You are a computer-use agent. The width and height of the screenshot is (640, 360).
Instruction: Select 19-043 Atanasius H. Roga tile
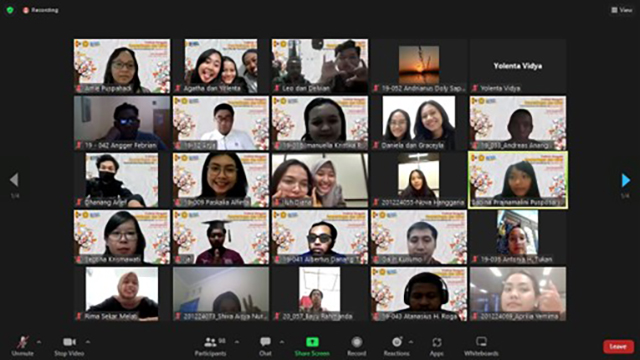(419, 294)
